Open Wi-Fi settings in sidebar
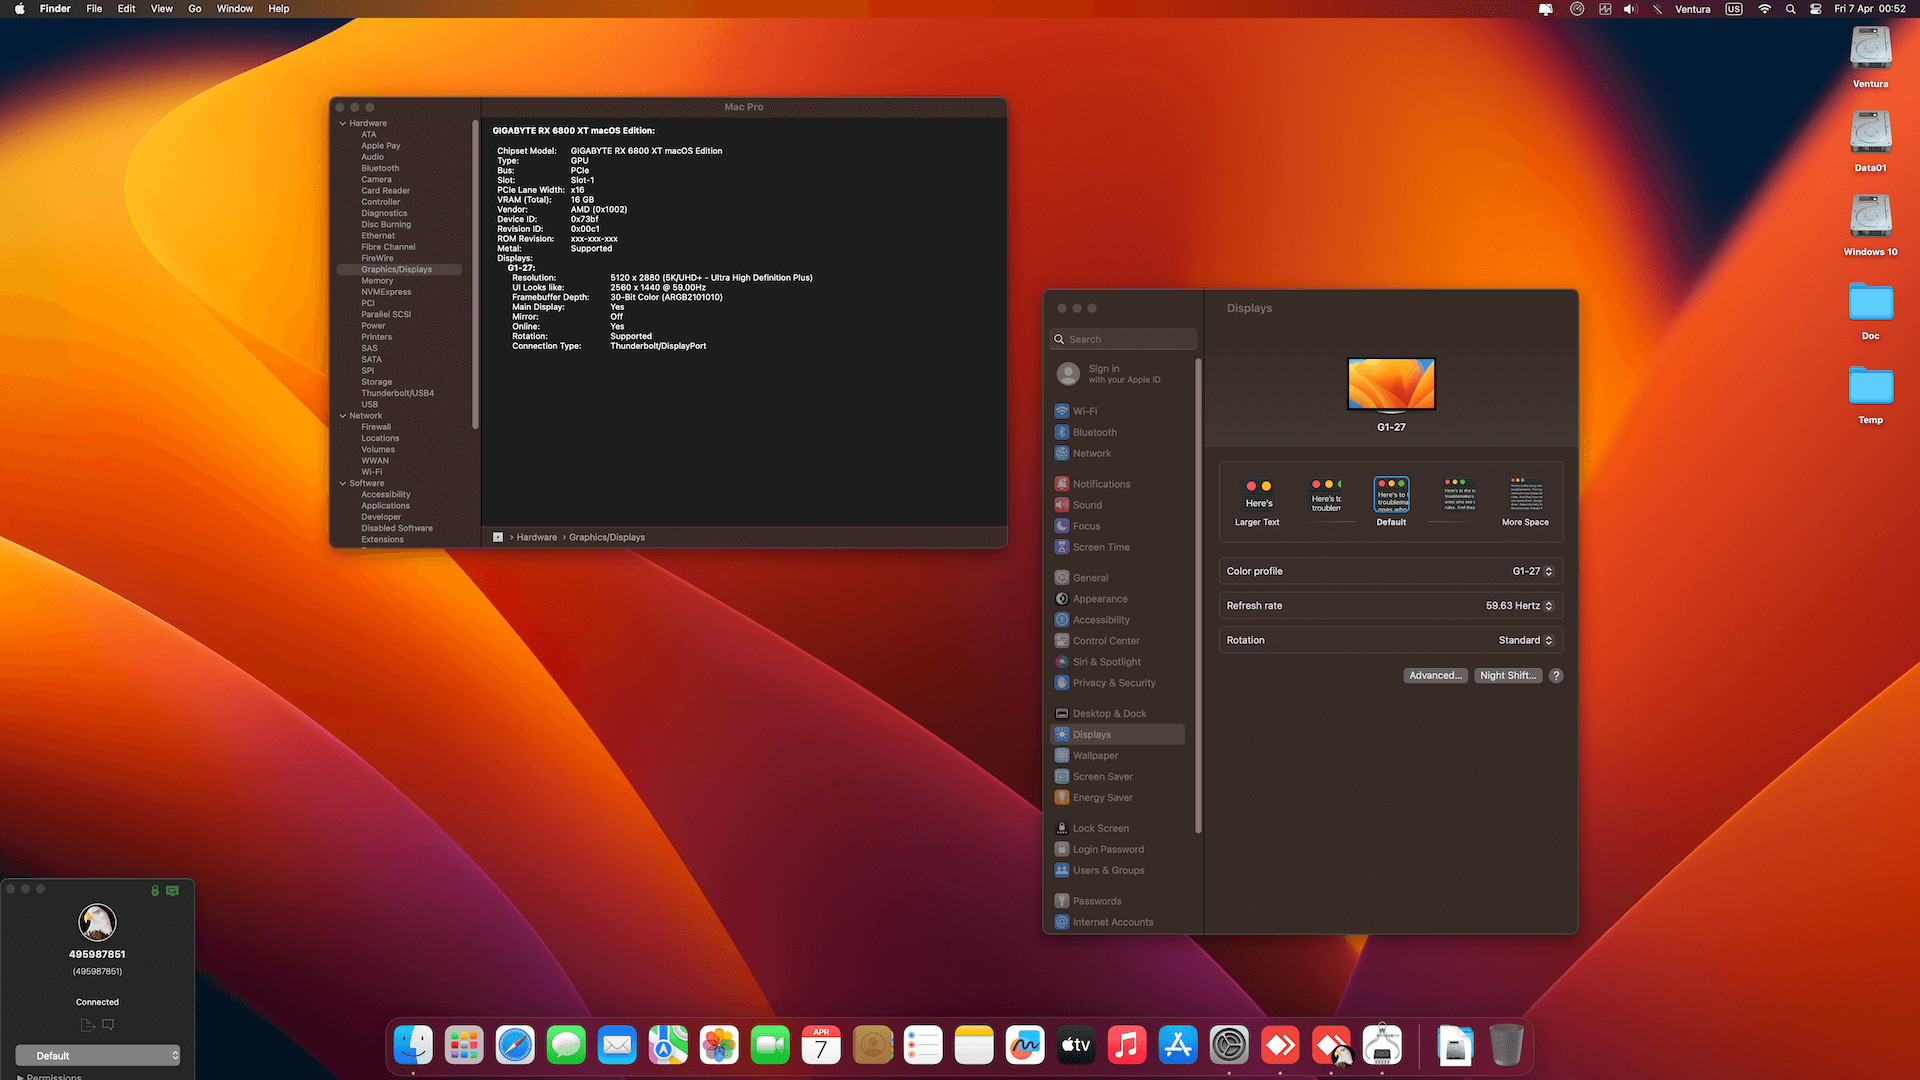Image resolution: width=1920 pixels, height=1080 pixels. 1118,411
